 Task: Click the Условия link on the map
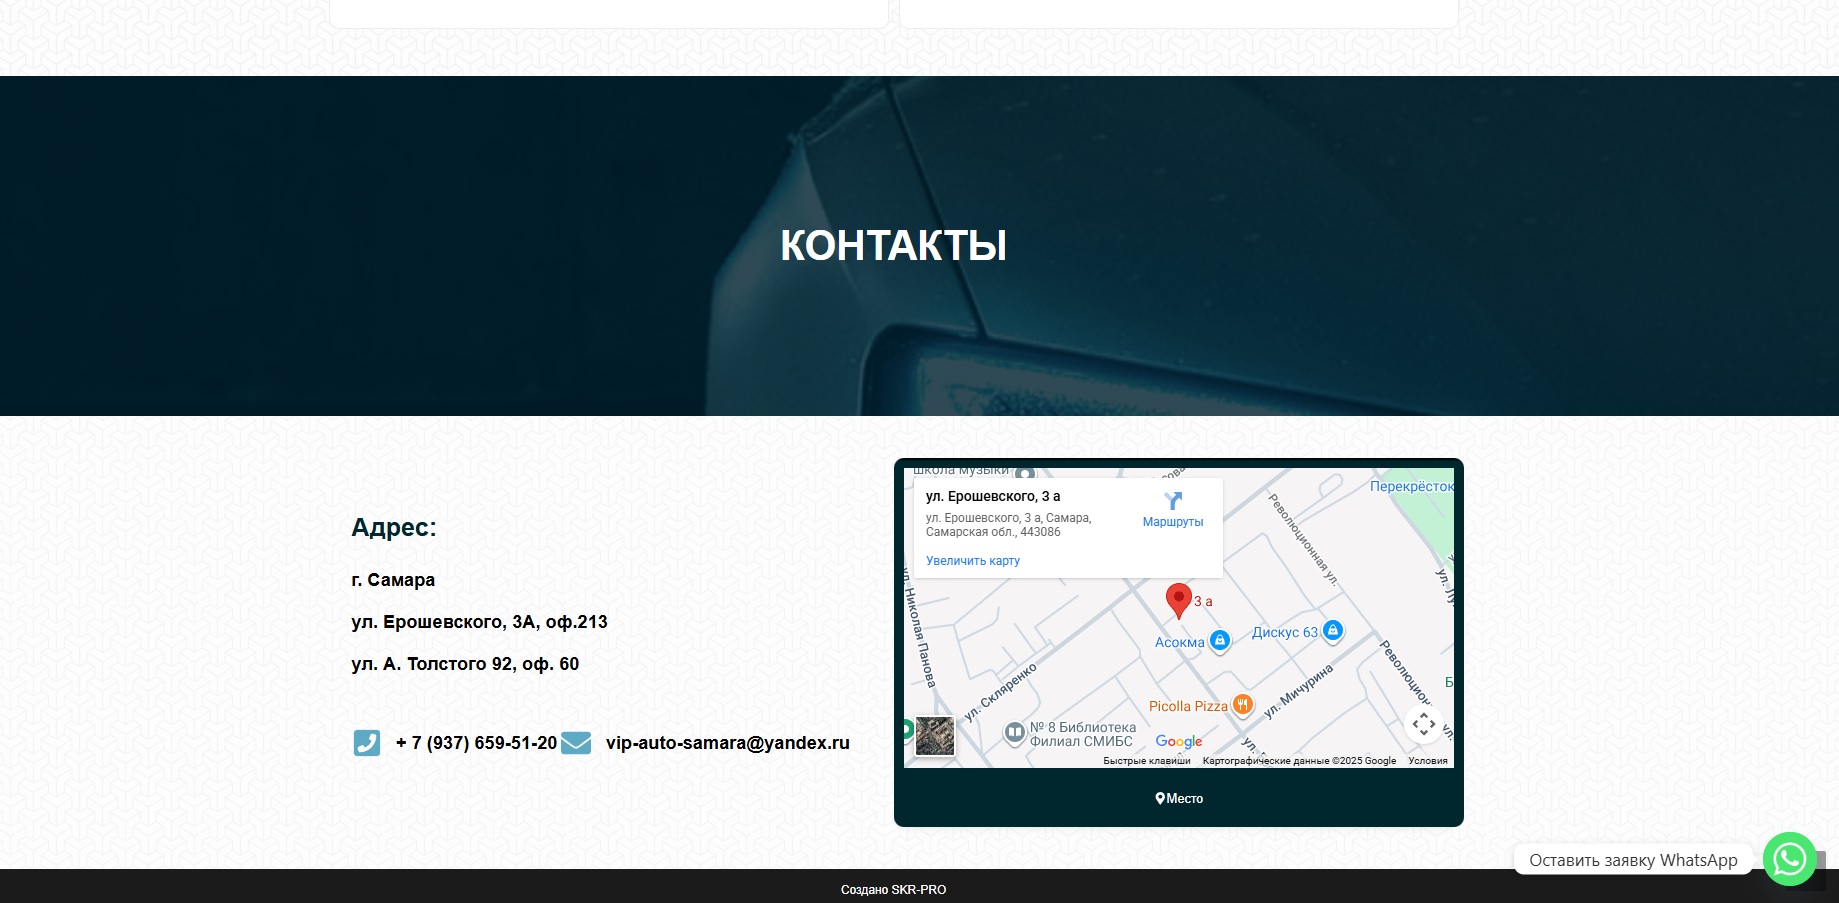[1427, 761]
